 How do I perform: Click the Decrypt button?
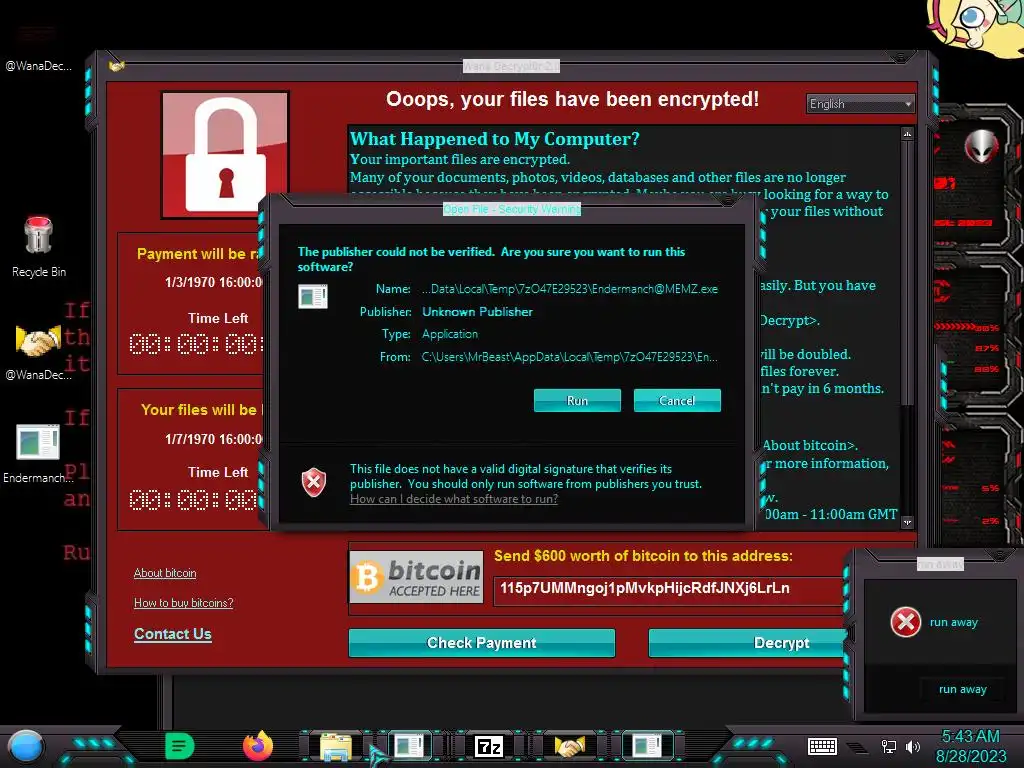pyautogui.click(x=748, y=643)
